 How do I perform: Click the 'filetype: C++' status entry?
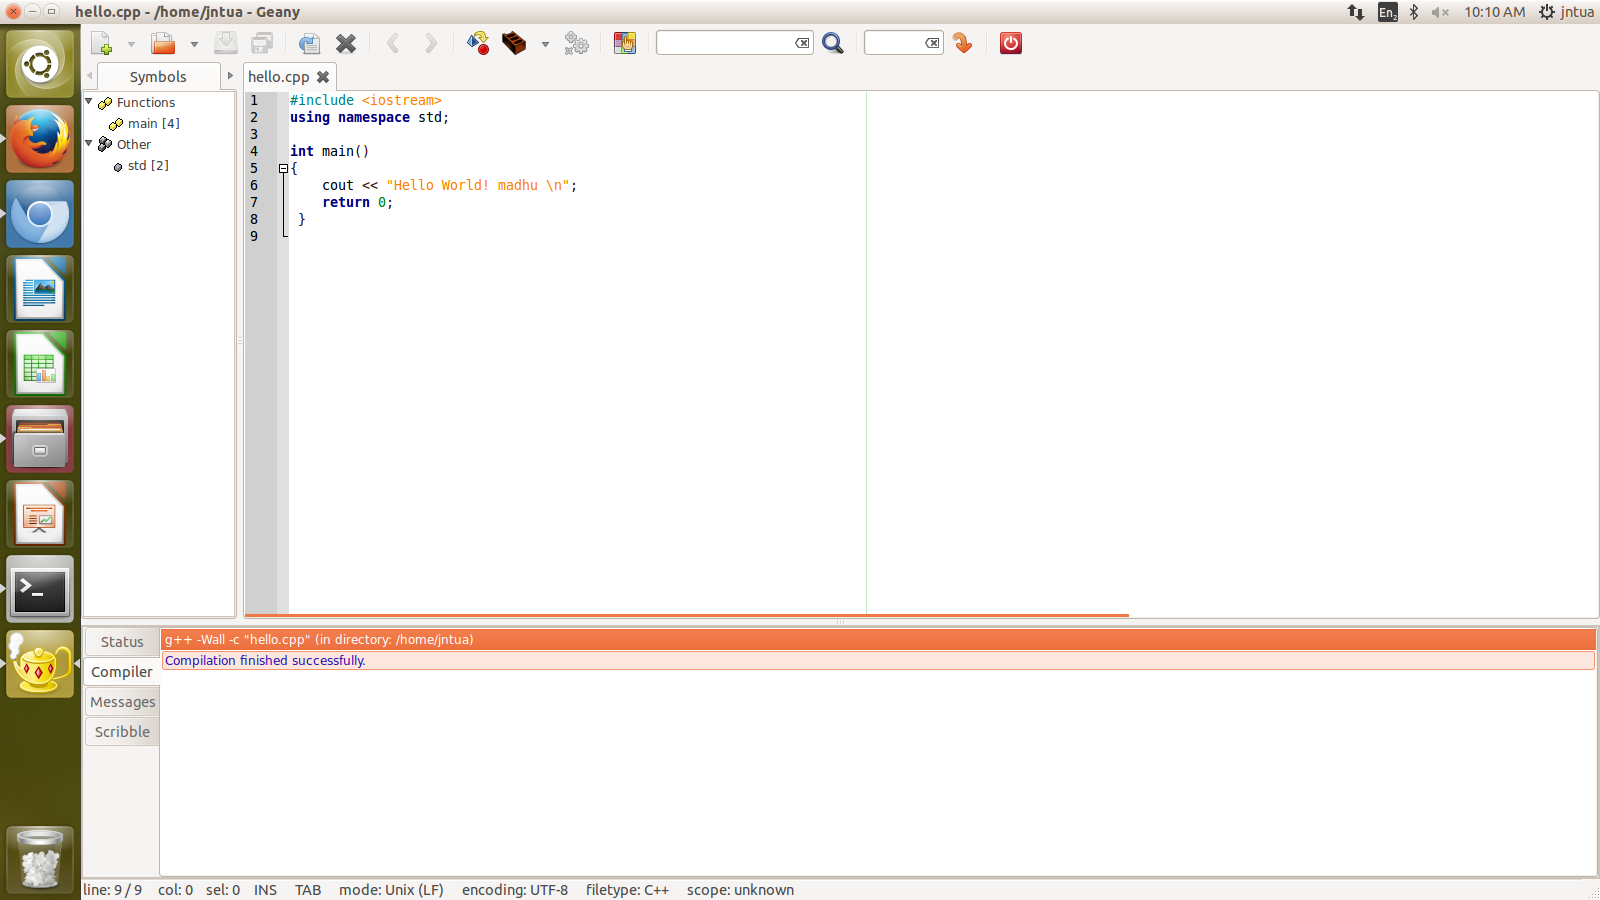click(x=627, y=890)
